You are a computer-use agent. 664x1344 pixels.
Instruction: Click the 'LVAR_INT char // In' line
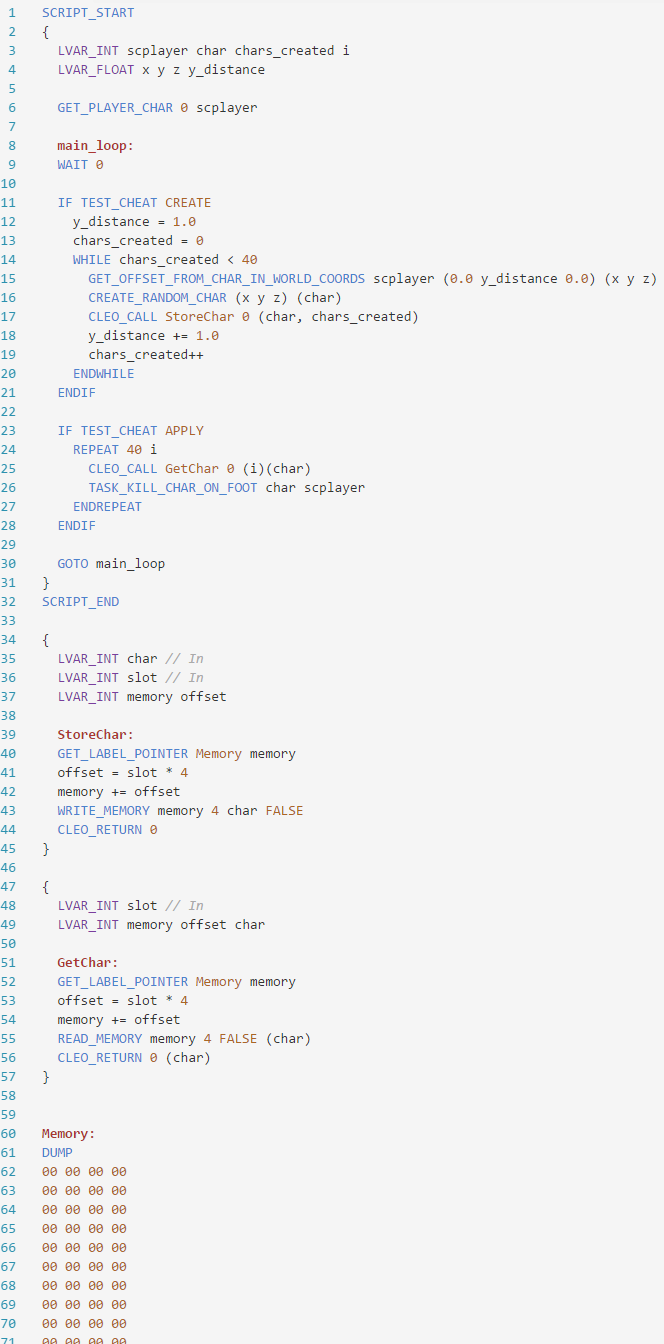[x=130, y=659]
